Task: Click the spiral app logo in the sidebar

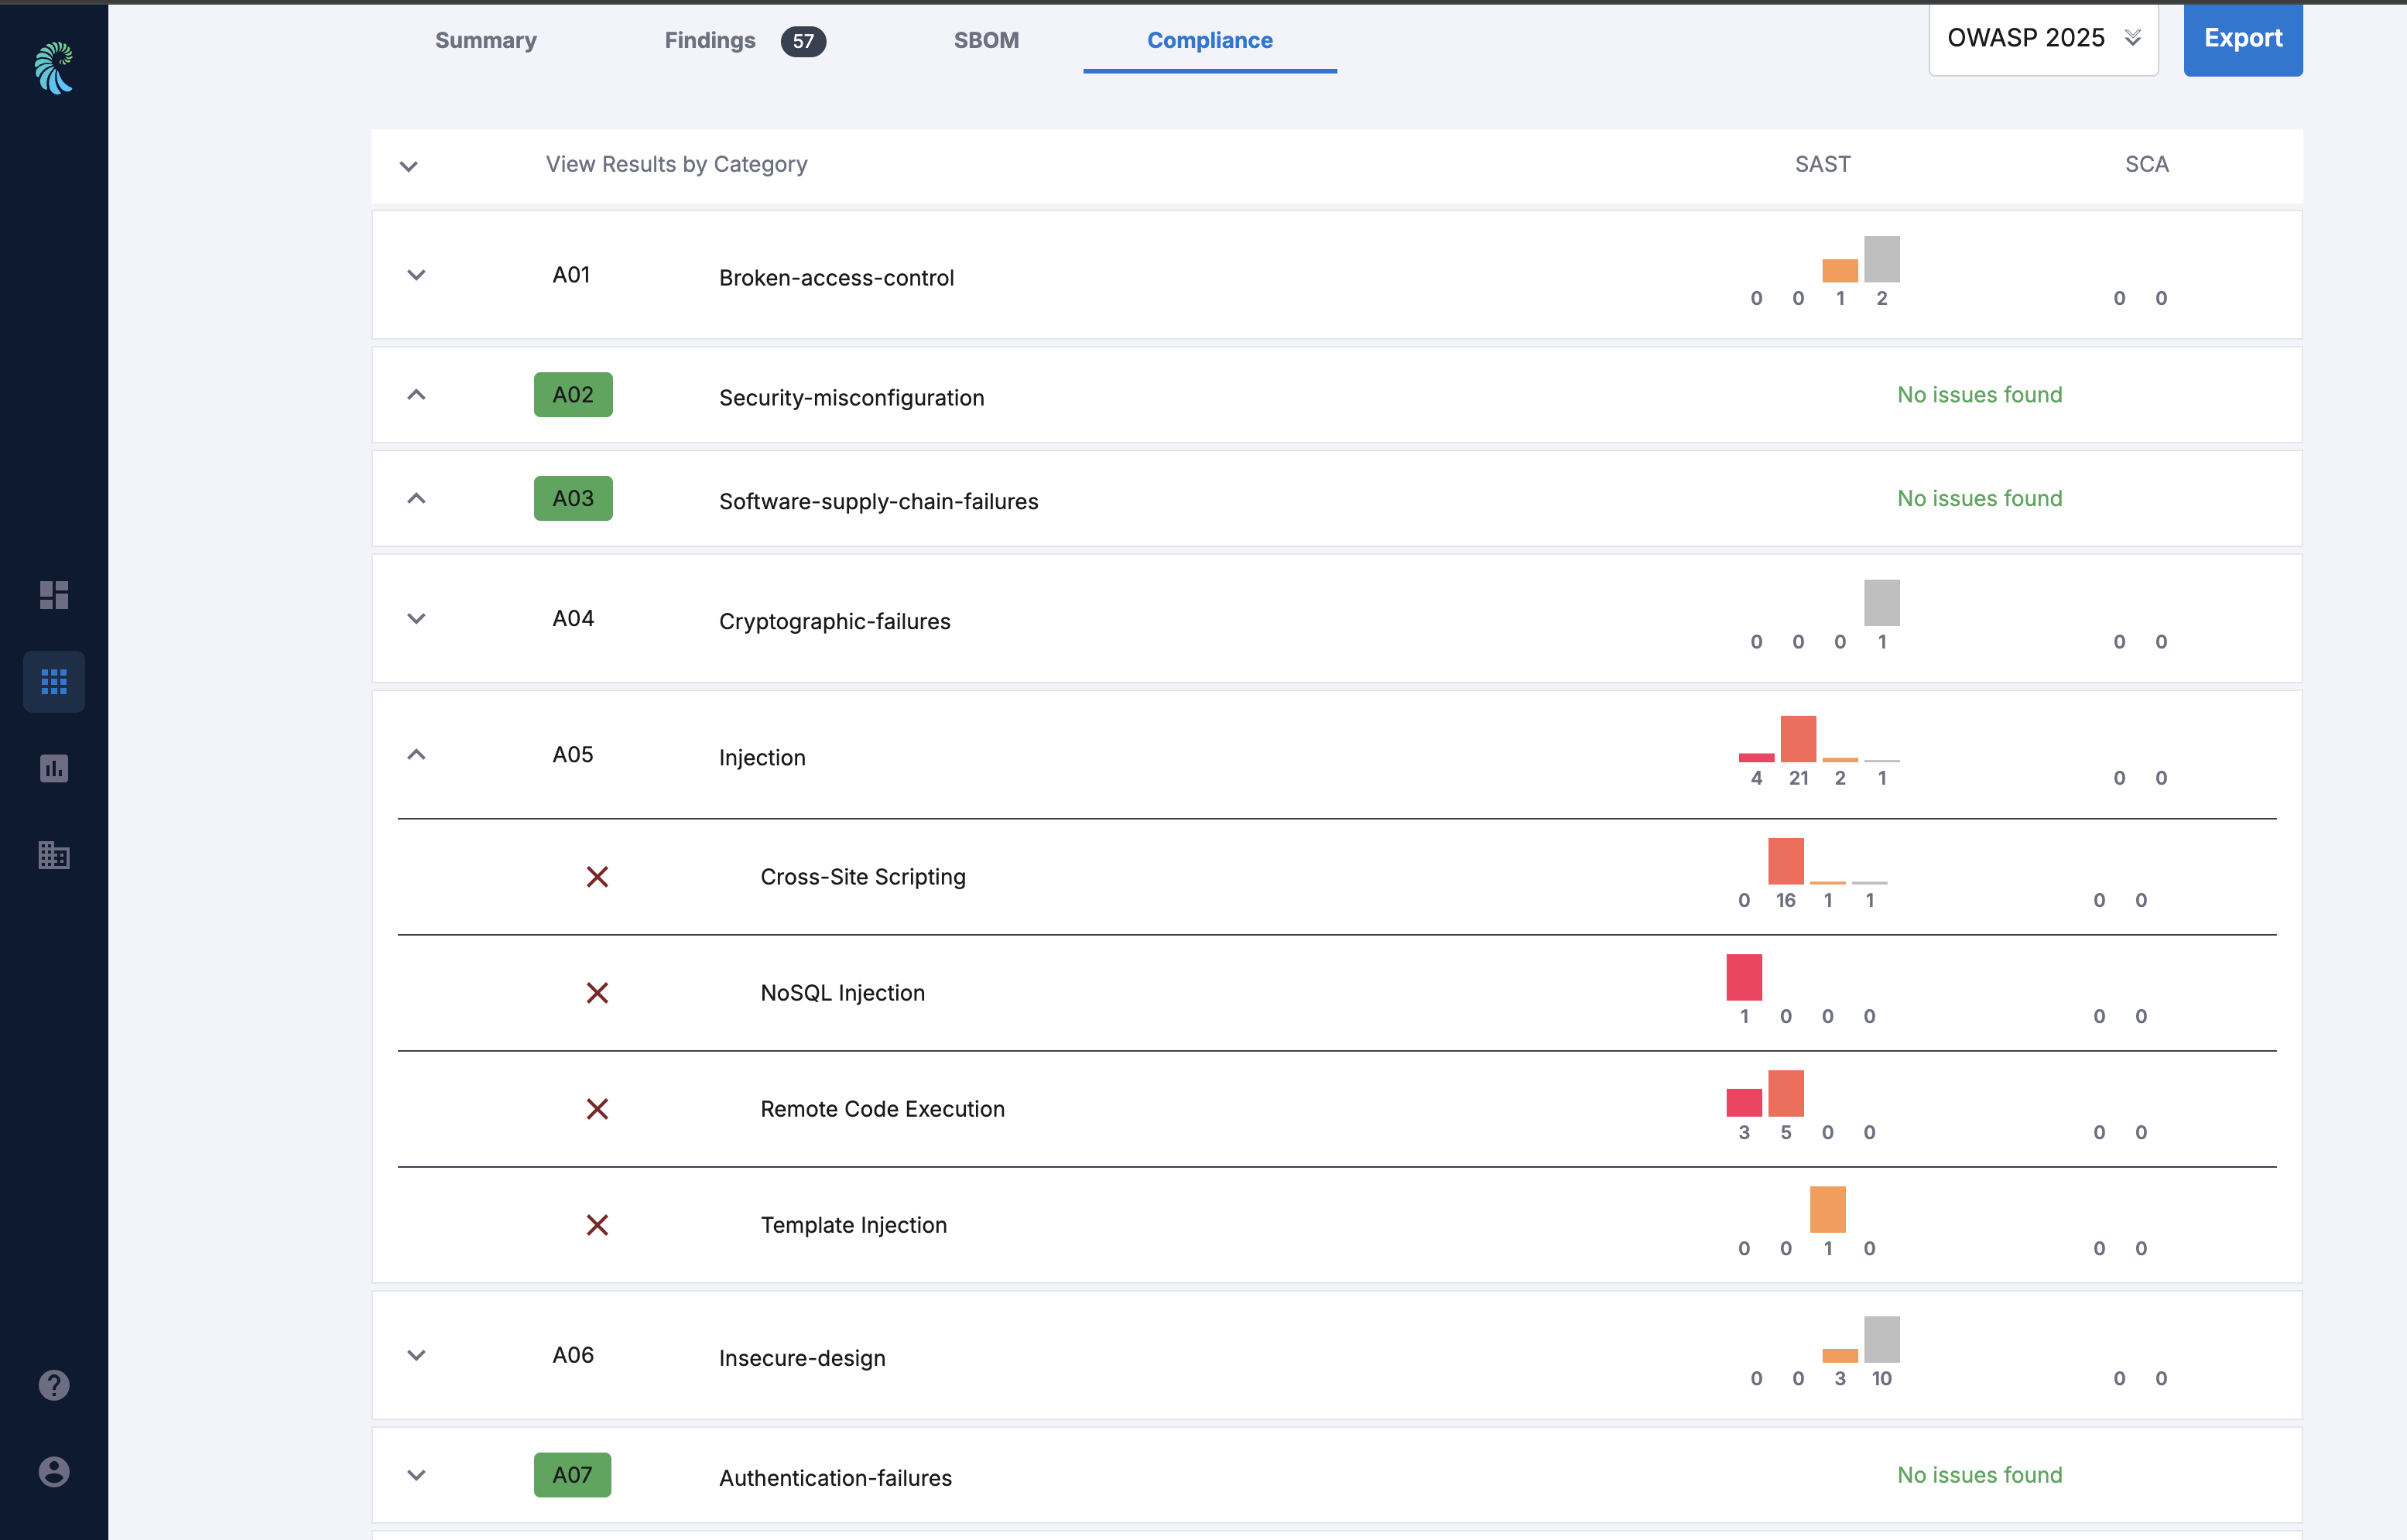Action: point(54,67)
